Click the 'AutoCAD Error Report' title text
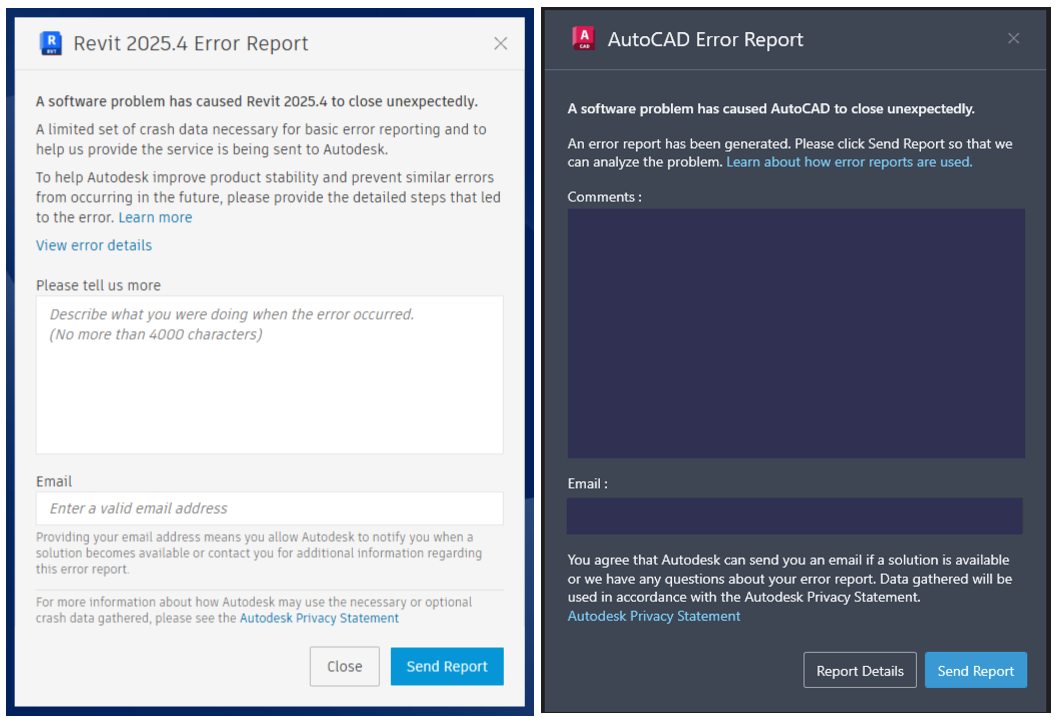The image size is (1057, 720). pos(705,40)
